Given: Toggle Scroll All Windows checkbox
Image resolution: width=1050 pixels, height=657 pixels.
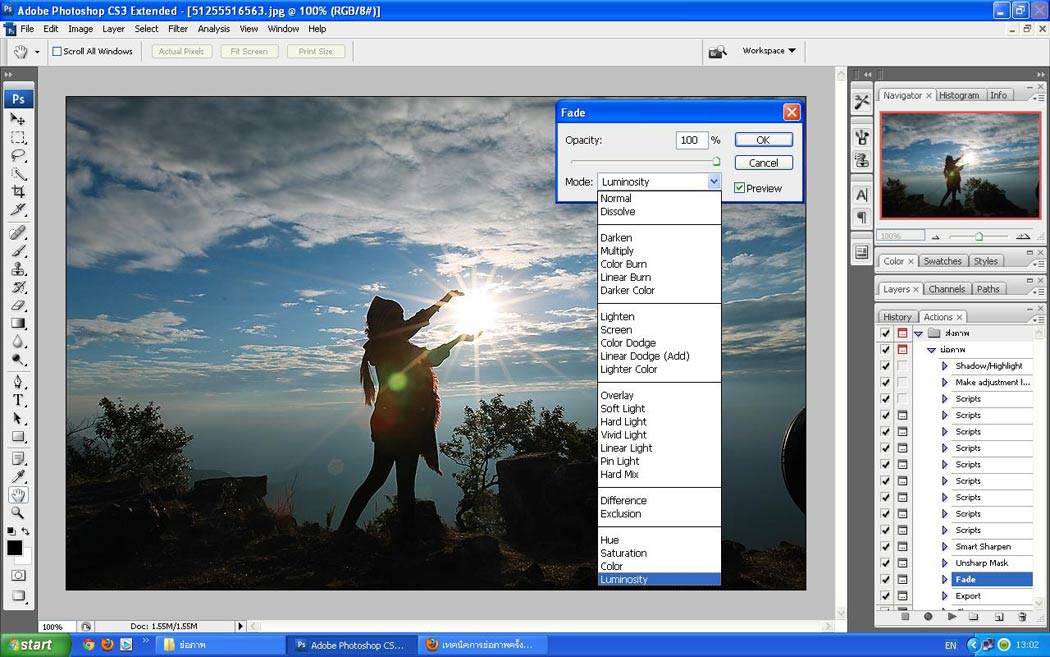Looking at the screenshot, I should tap(57, 51).
